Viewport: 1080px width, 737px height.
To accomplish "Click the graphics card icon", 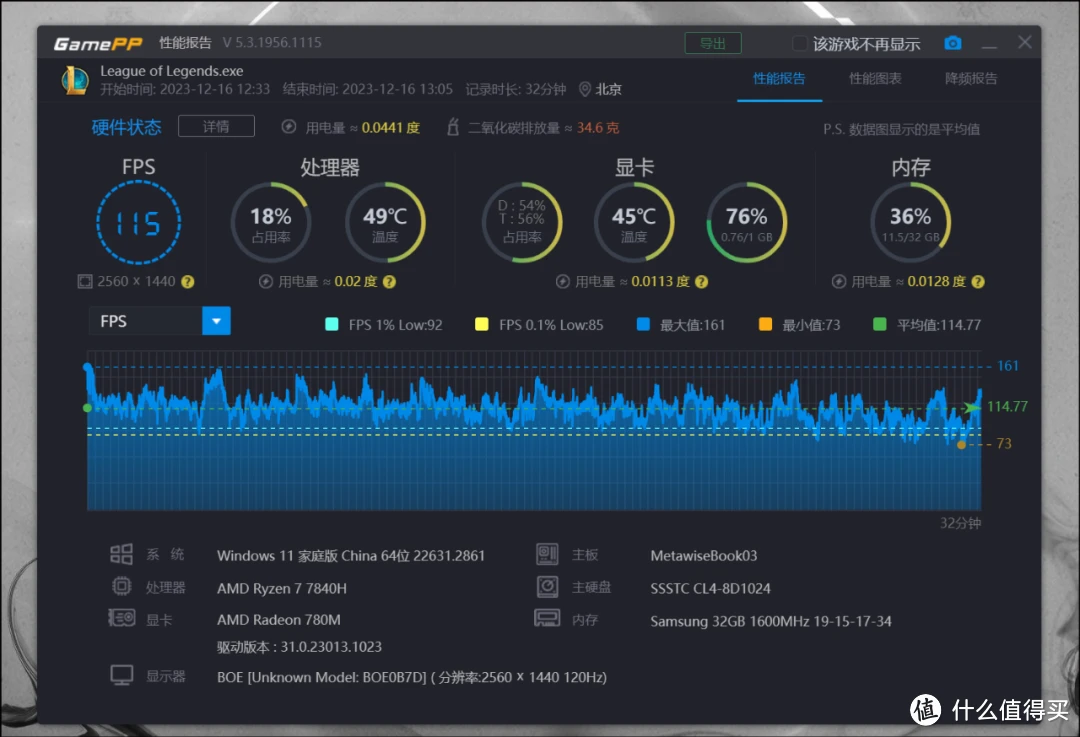I will pyautogui.click(x=122, y=618).
